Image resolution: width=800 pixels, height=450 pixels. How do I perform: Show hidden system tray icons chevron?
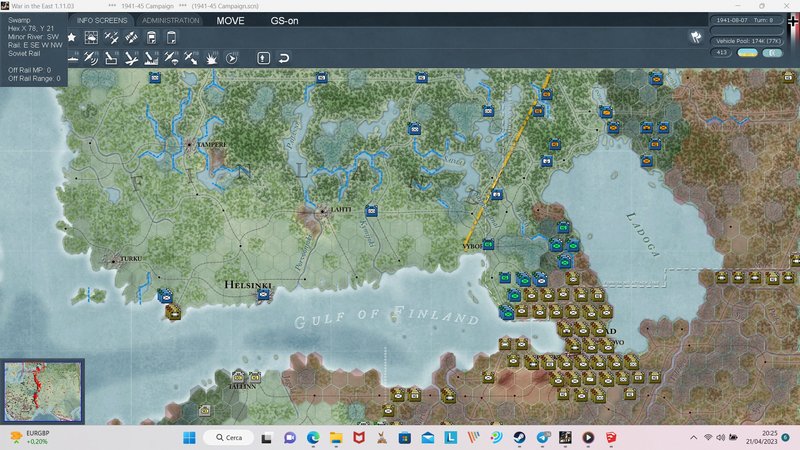point(693,438)
